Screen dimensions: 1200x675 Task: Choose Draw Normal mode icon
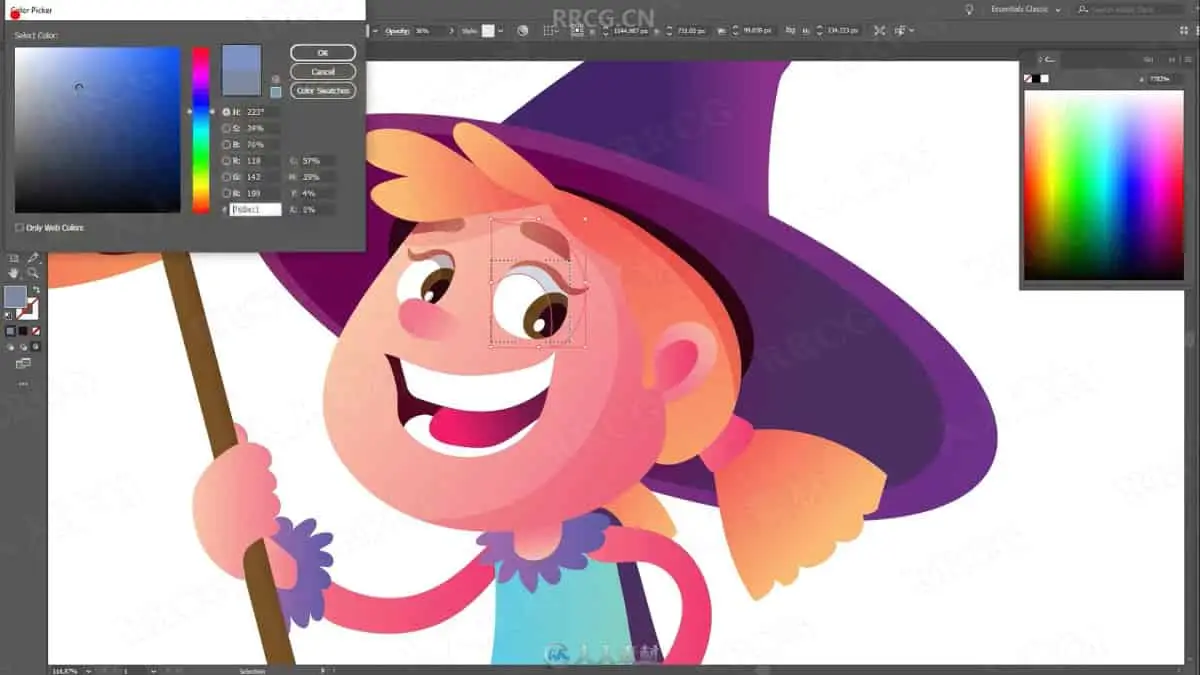click(11, 347)
